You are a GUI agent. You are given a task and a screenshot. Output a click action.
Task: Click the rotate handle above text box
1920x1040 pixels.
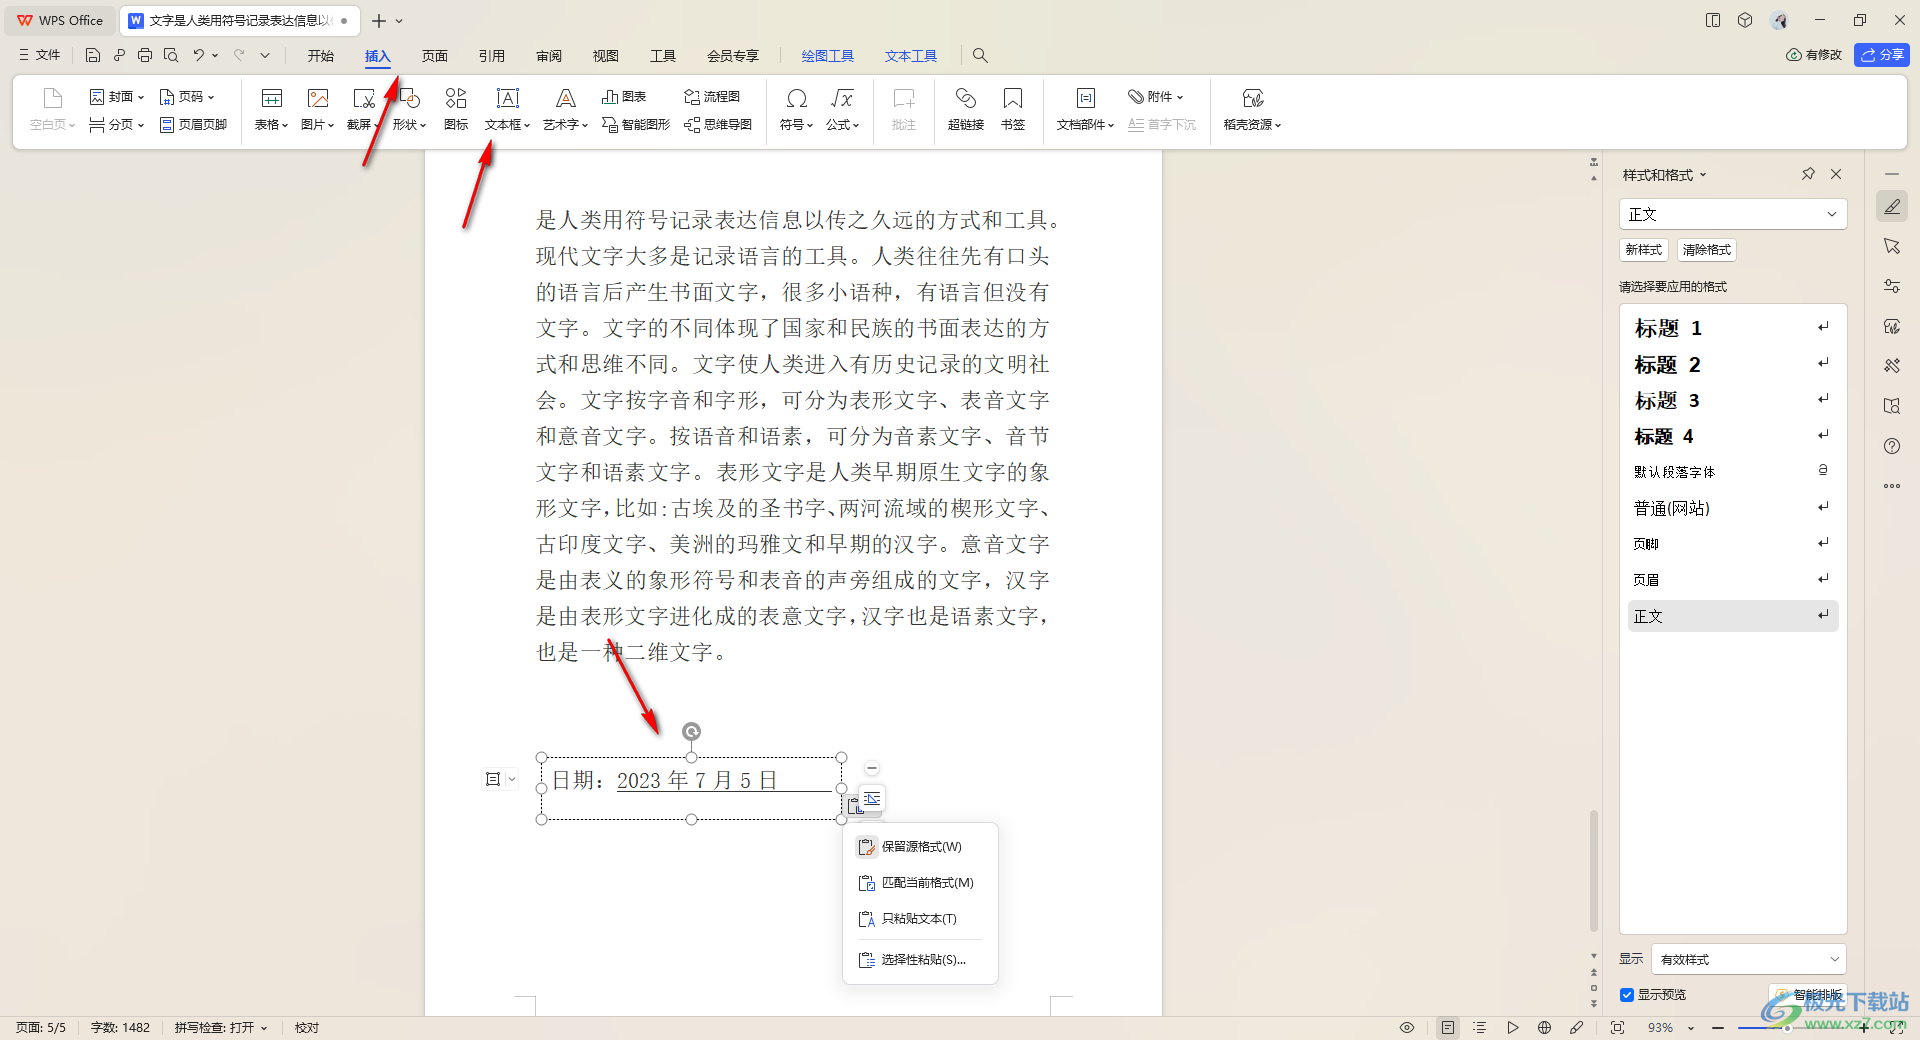pos(691,732)
